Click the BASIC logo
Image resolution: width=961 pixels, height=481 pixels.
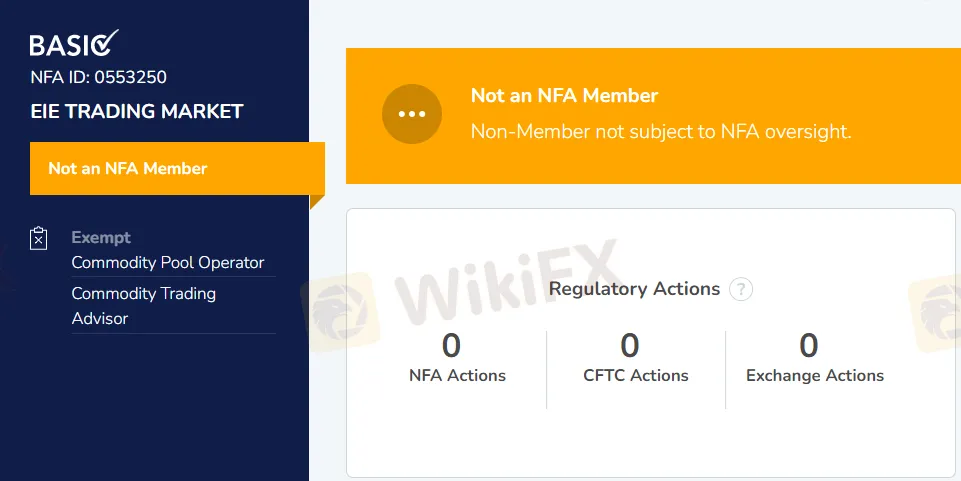pyautogui.click(x=74, y=44)
